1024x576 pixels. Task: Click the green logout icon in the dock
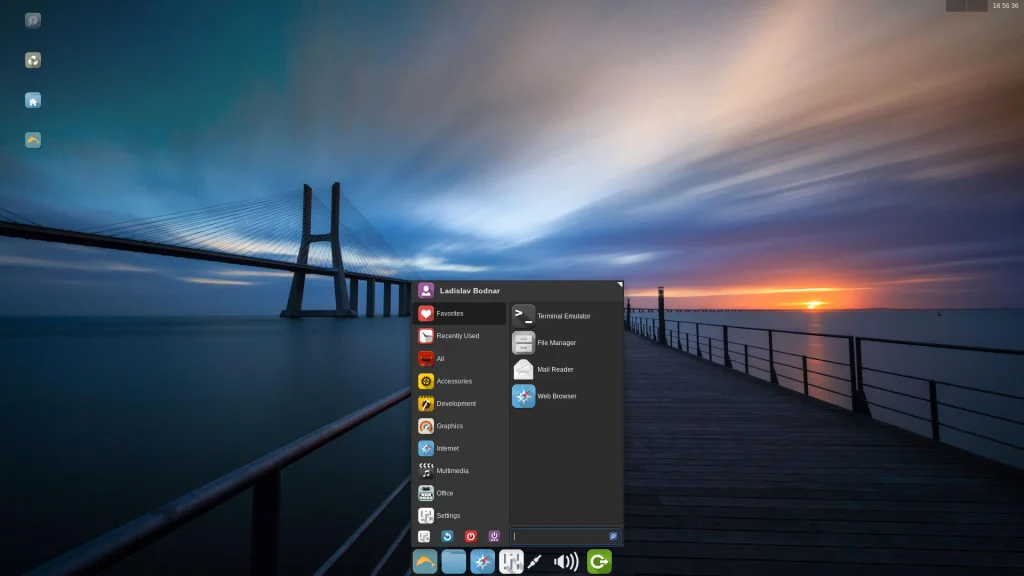[x=599, y=562]
